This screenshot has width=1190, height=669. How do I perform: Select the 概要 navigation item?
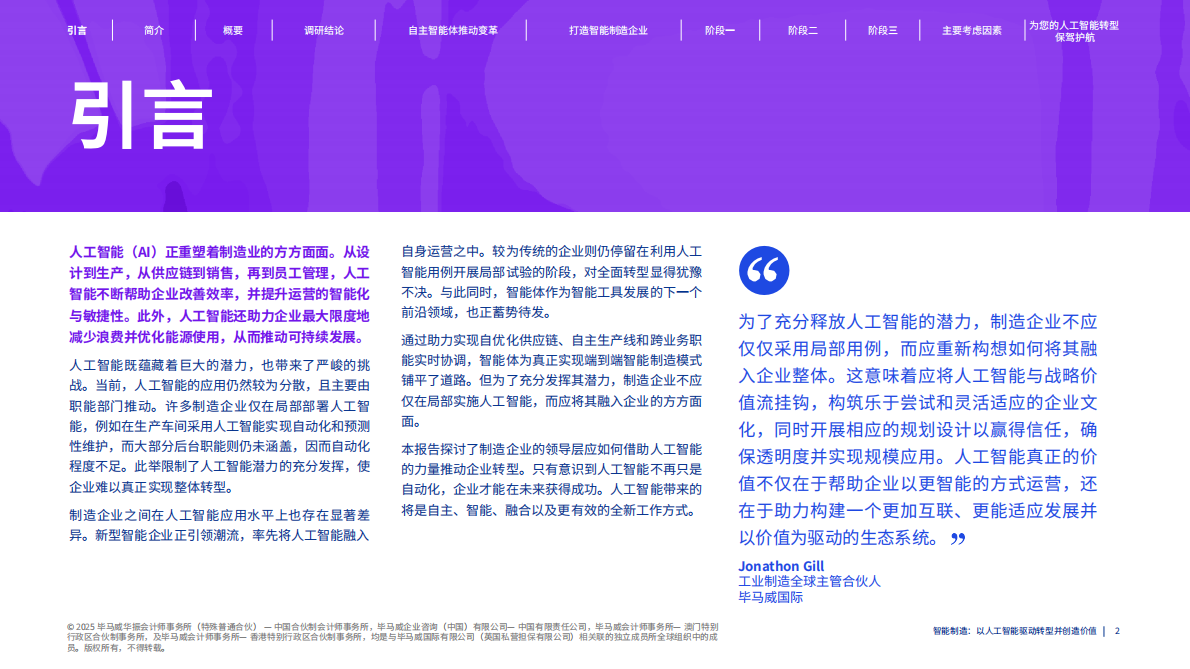233,30
